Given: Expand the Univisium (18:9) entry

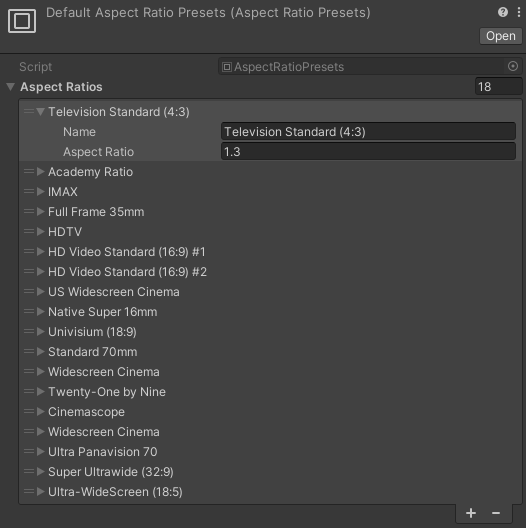Looking at the screenshot, I should point(41,332).
